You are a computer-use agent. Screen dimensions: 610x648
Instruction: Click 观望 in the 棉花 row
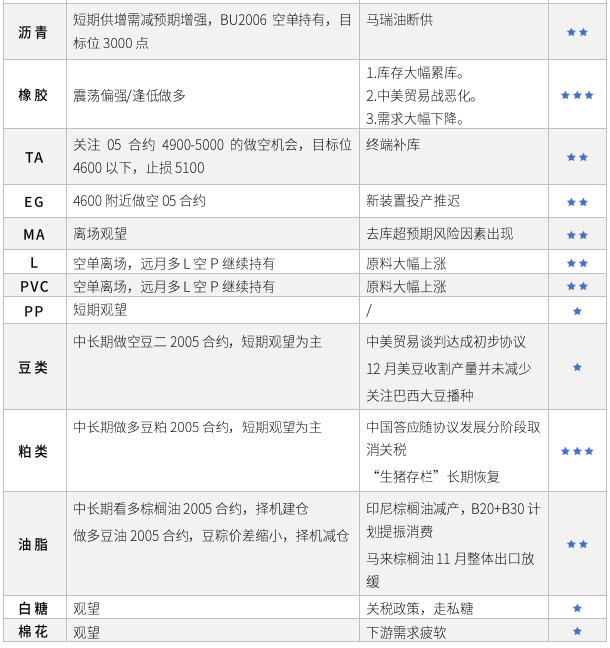(86, 632)
